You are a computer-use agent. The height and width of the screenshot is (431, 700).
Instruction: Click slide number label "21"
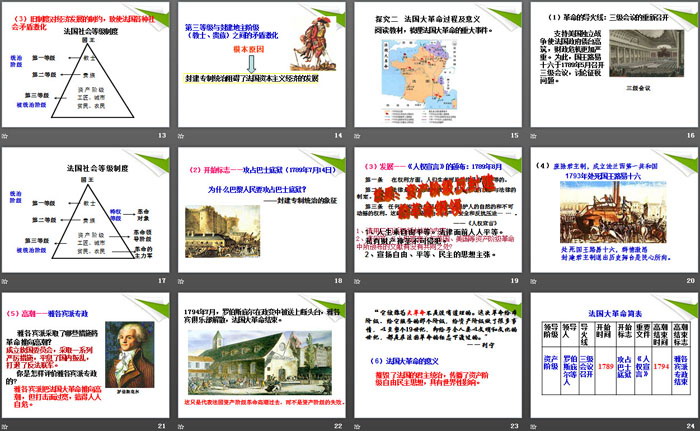click(162, 426)
